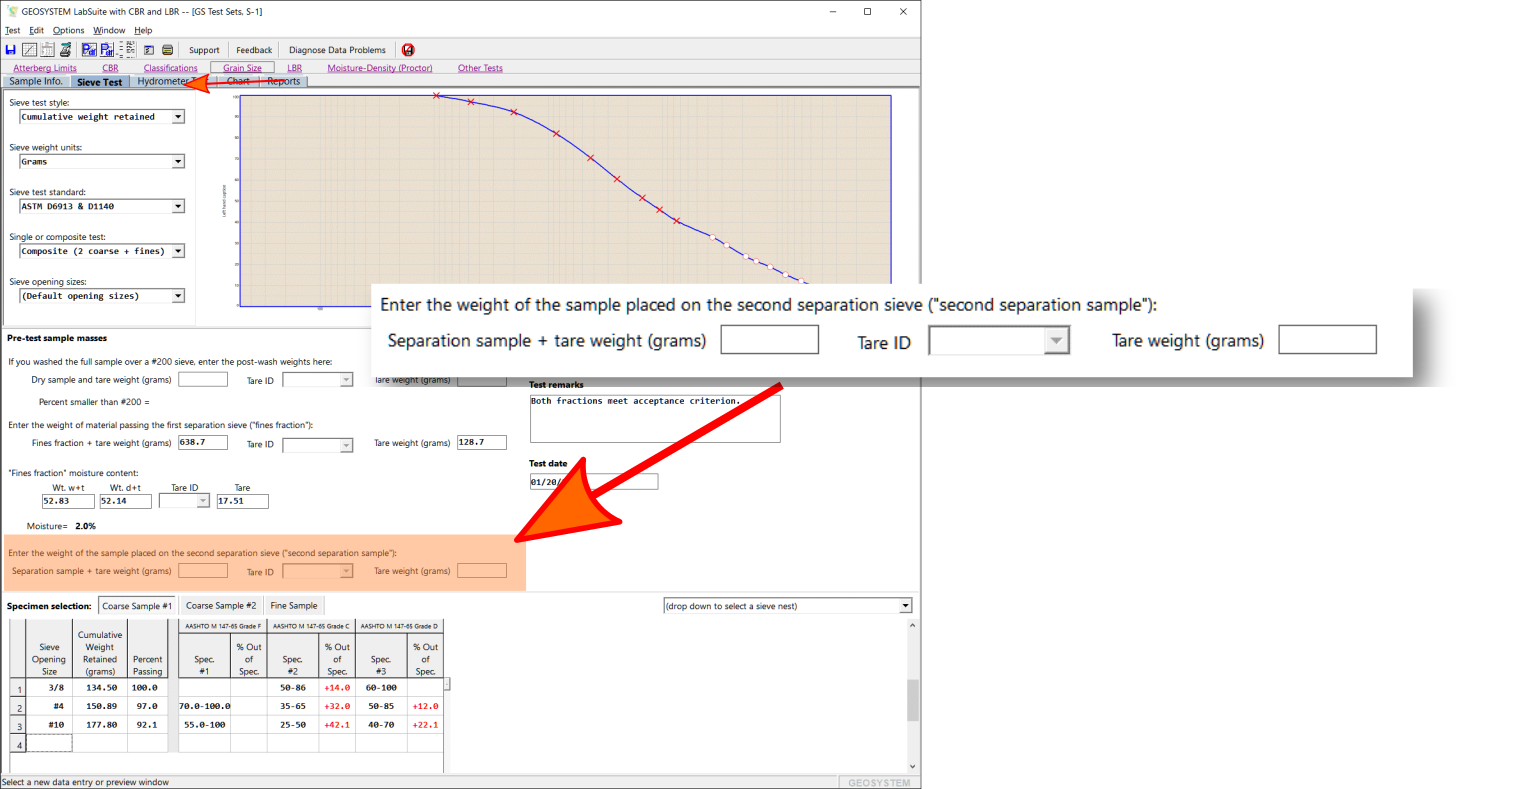The height and width of the screenshot is (789, 1517).
Task: Click the Test remarks text box
Action: tap(654, 418)
